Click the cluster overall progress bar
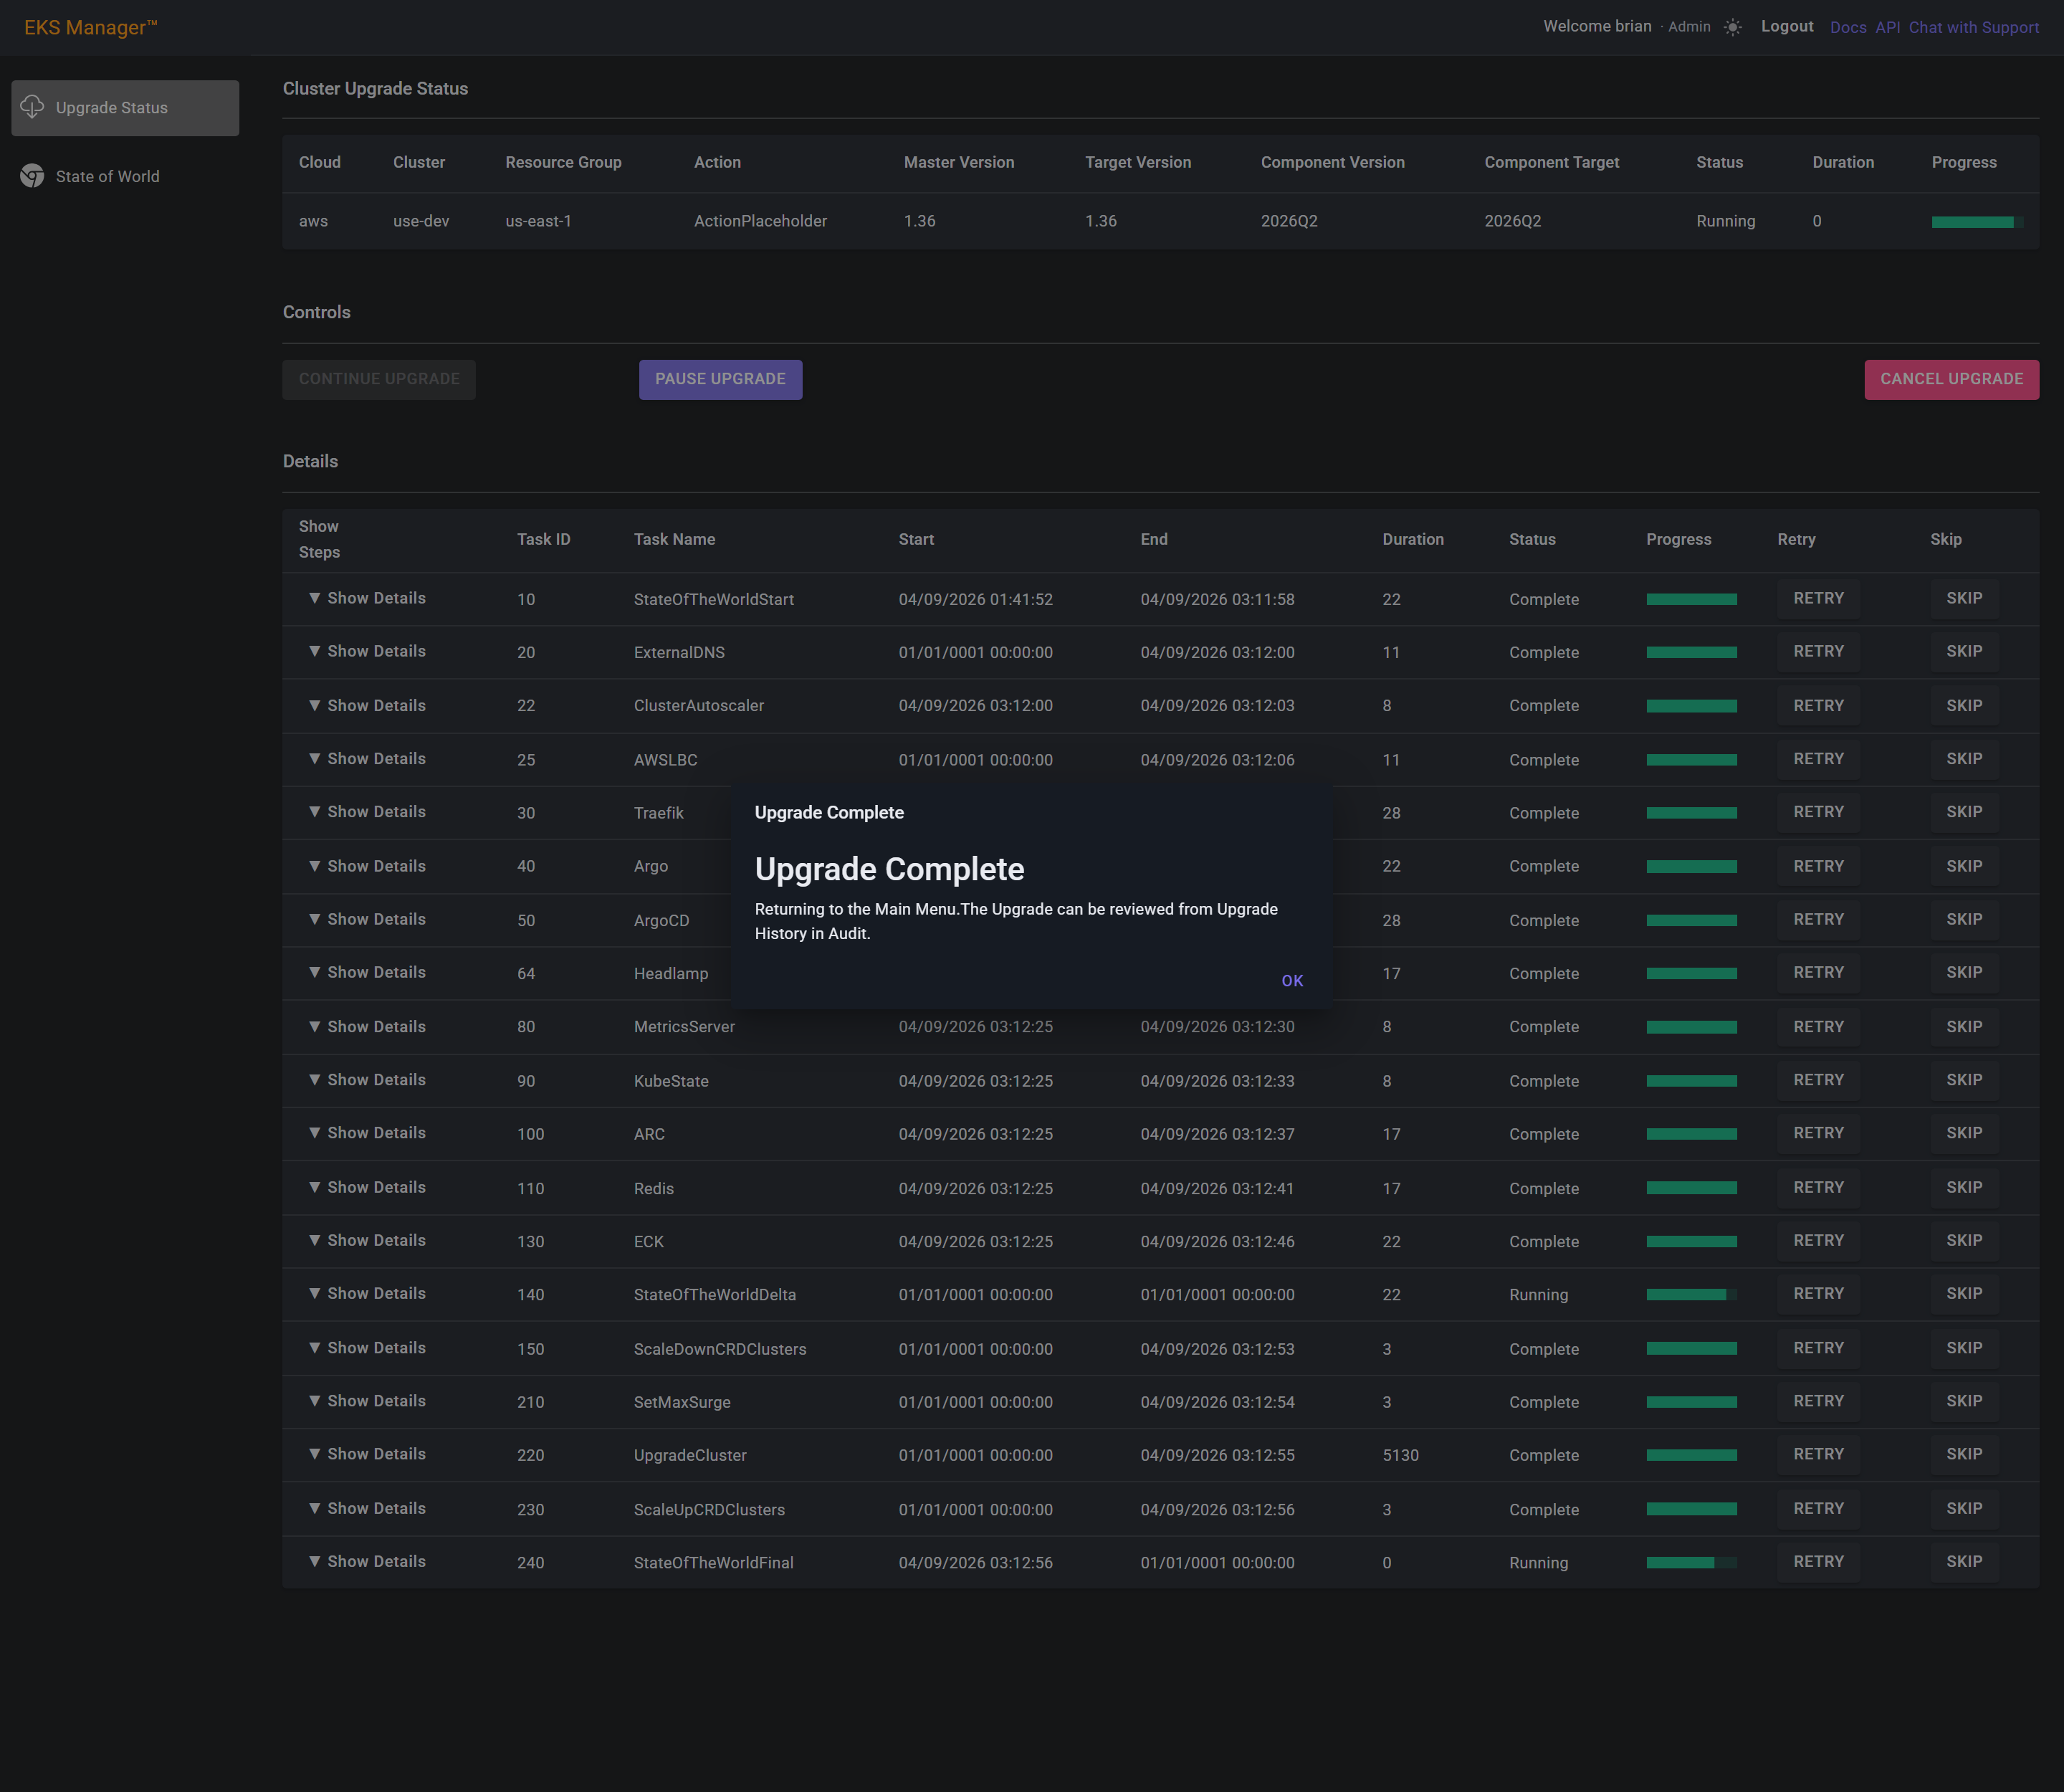This screenshot has width=2064, height=1792. coord(1977,222)
